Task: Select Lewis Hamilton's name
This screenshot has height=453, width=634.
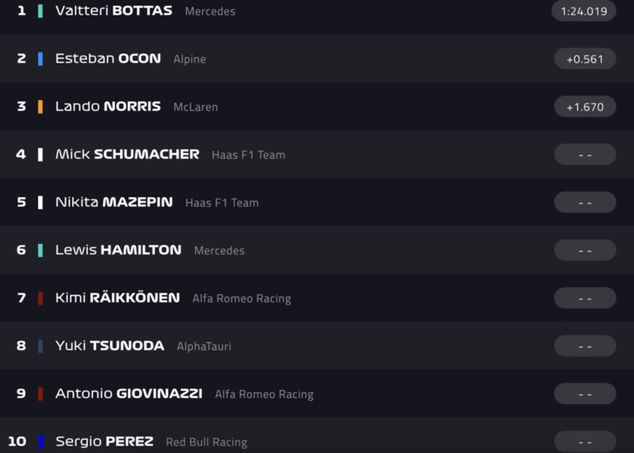Action: coord(118,250)
